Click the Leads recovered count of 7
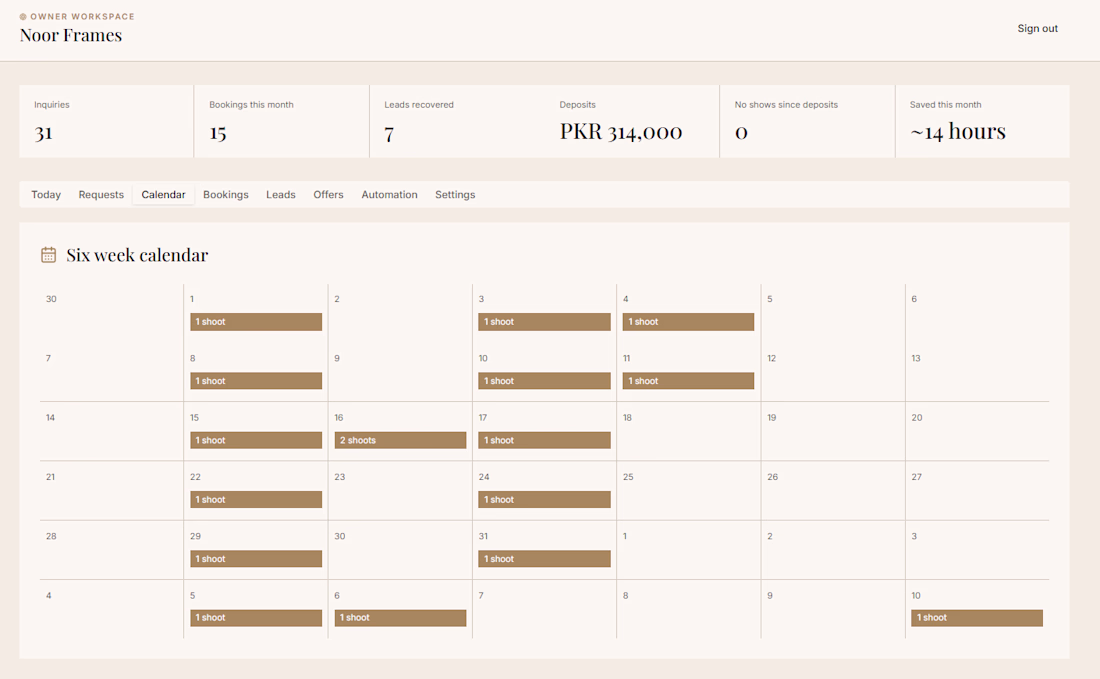1100x679 pixels. coord(389,133)
